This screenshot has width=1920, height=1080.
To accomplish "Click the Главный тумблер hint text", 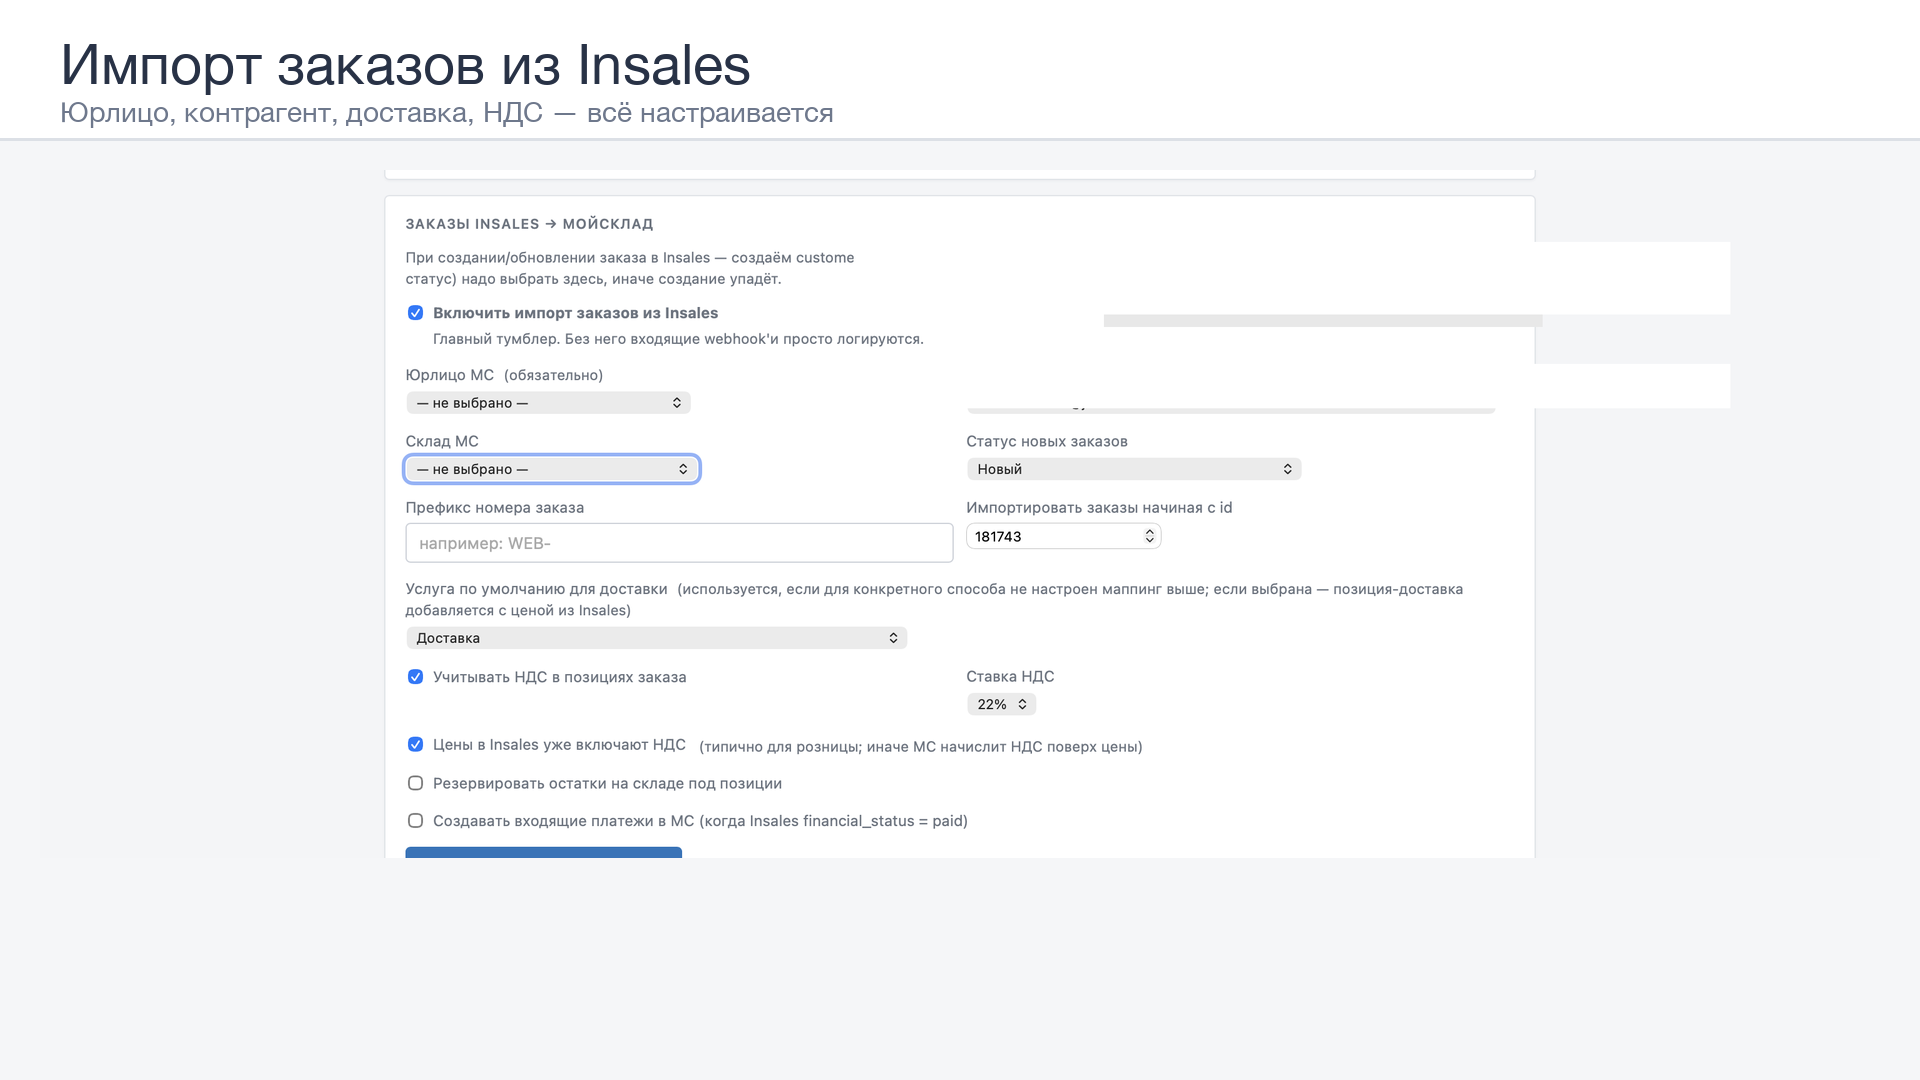I will tap(678, 339).
